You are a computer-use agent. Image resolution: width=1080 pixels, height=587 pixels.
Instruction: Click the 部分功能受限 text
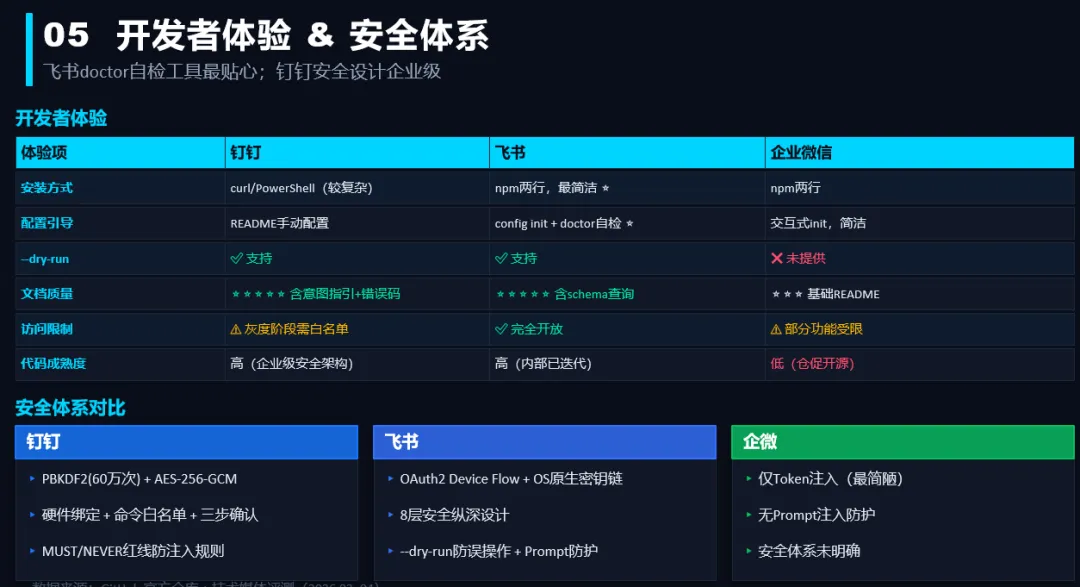click(824, 329)
